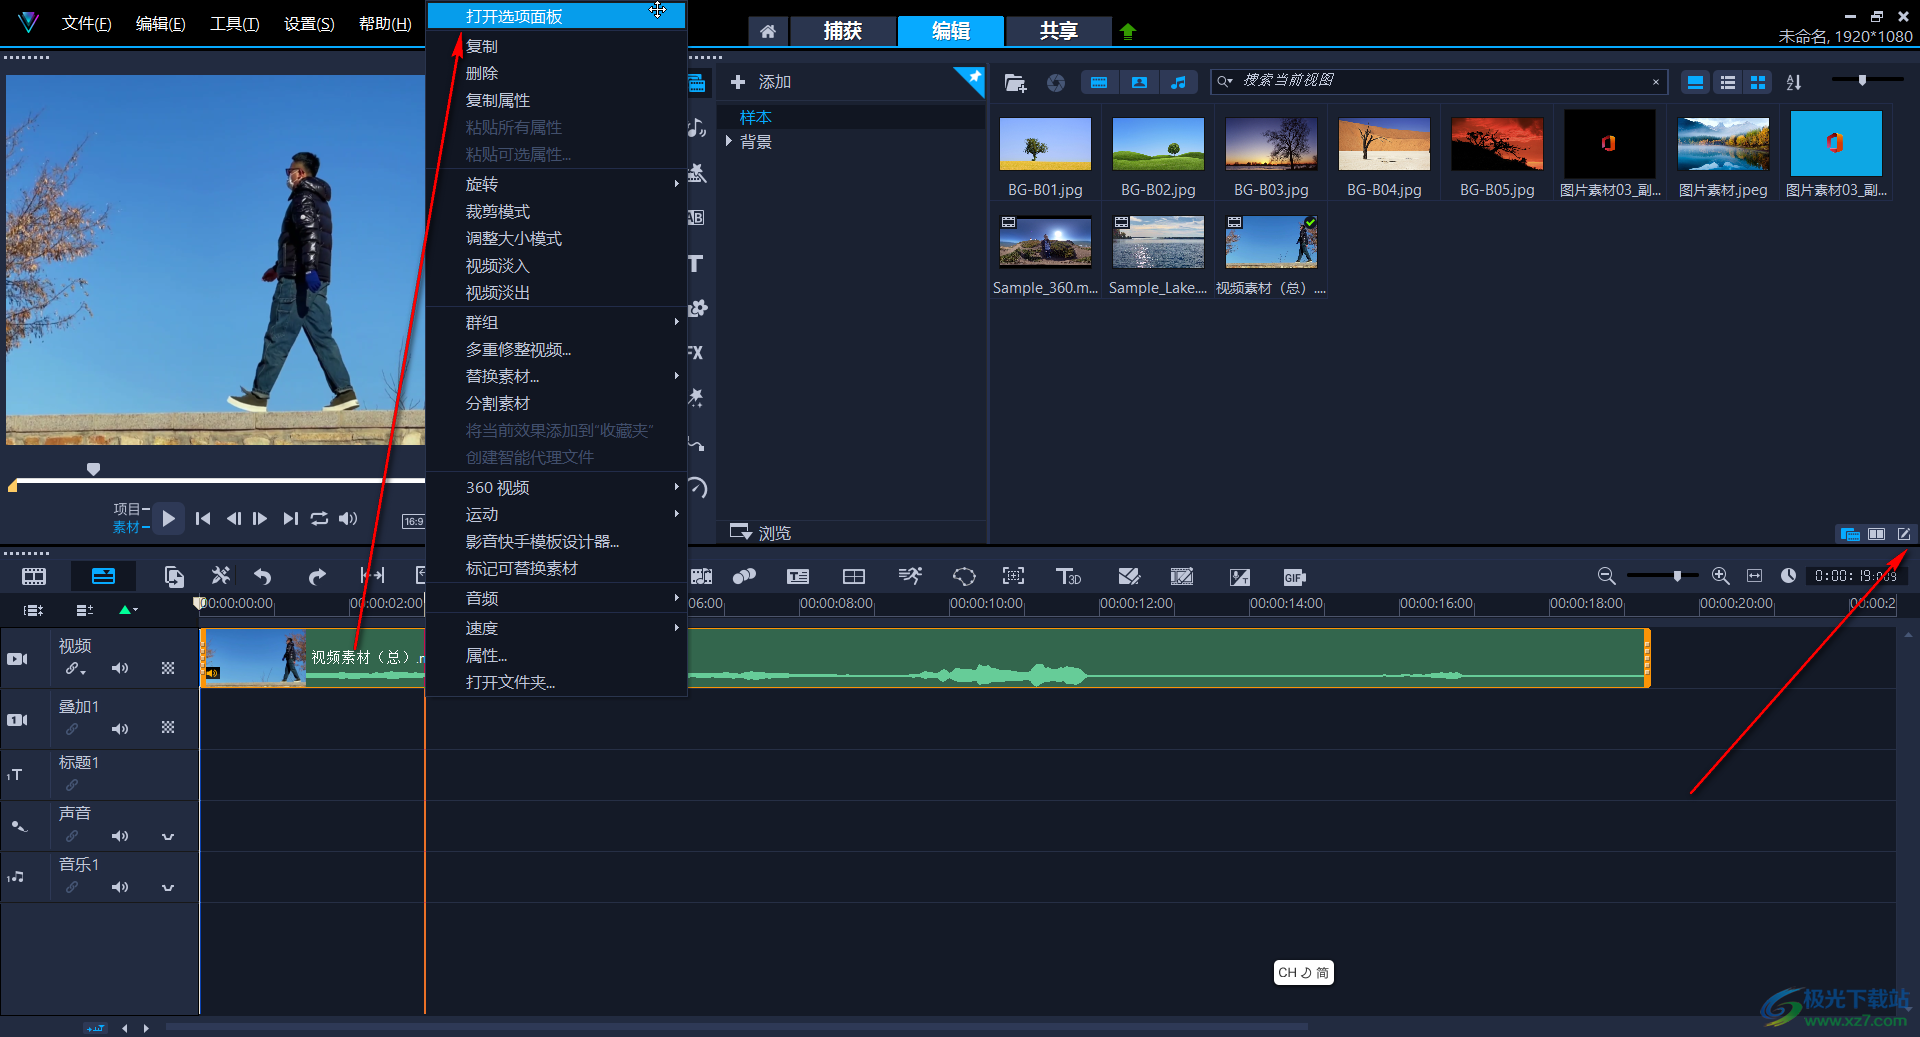Select timeline view icon
Viewport: 1920px width, 1037px height.
click(103, 576)
